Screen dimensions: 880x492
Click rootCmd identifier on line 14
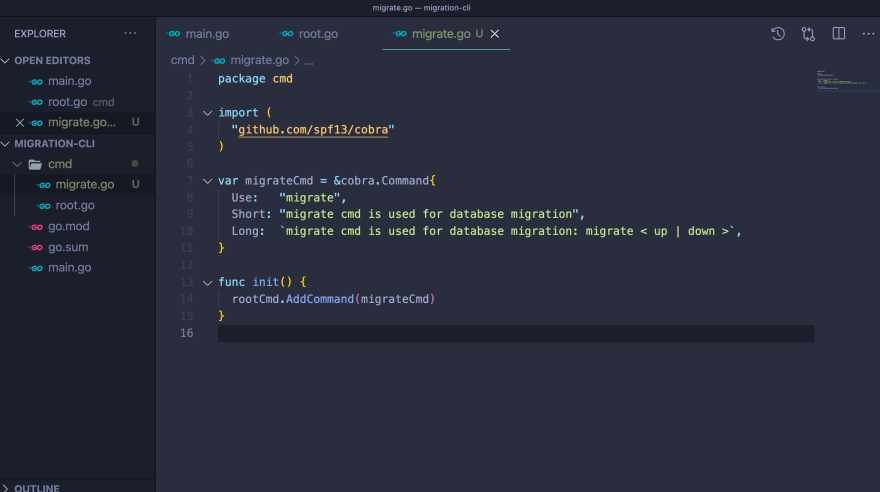pyautogui.click(x=255, y=299)
